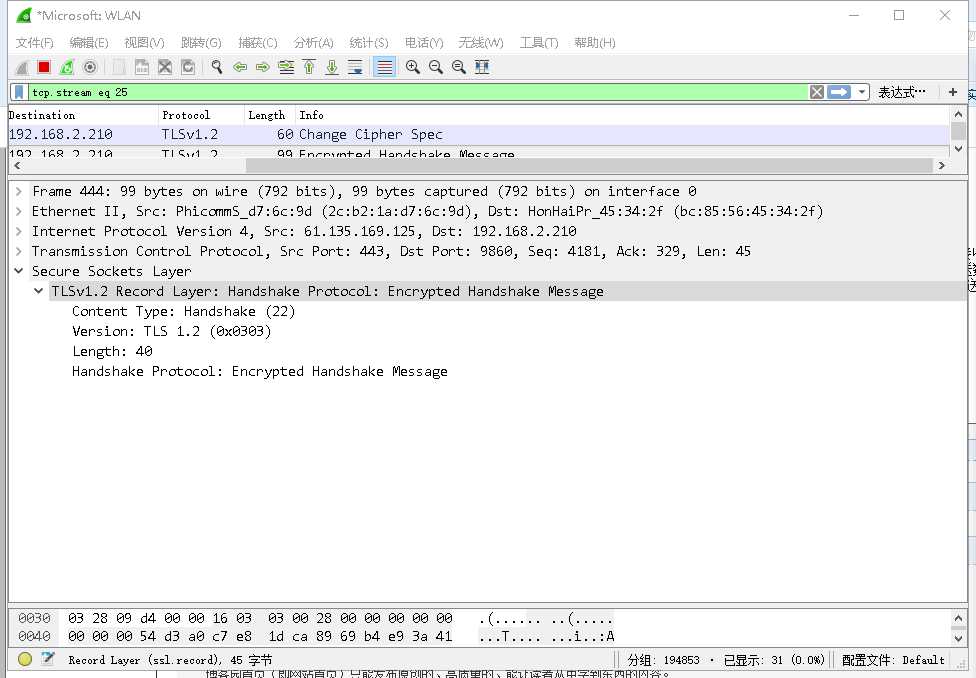The width and height of the screenshot is (976, 678).
Task: Open the 无线(W) menu
Action: click(481, 42)
